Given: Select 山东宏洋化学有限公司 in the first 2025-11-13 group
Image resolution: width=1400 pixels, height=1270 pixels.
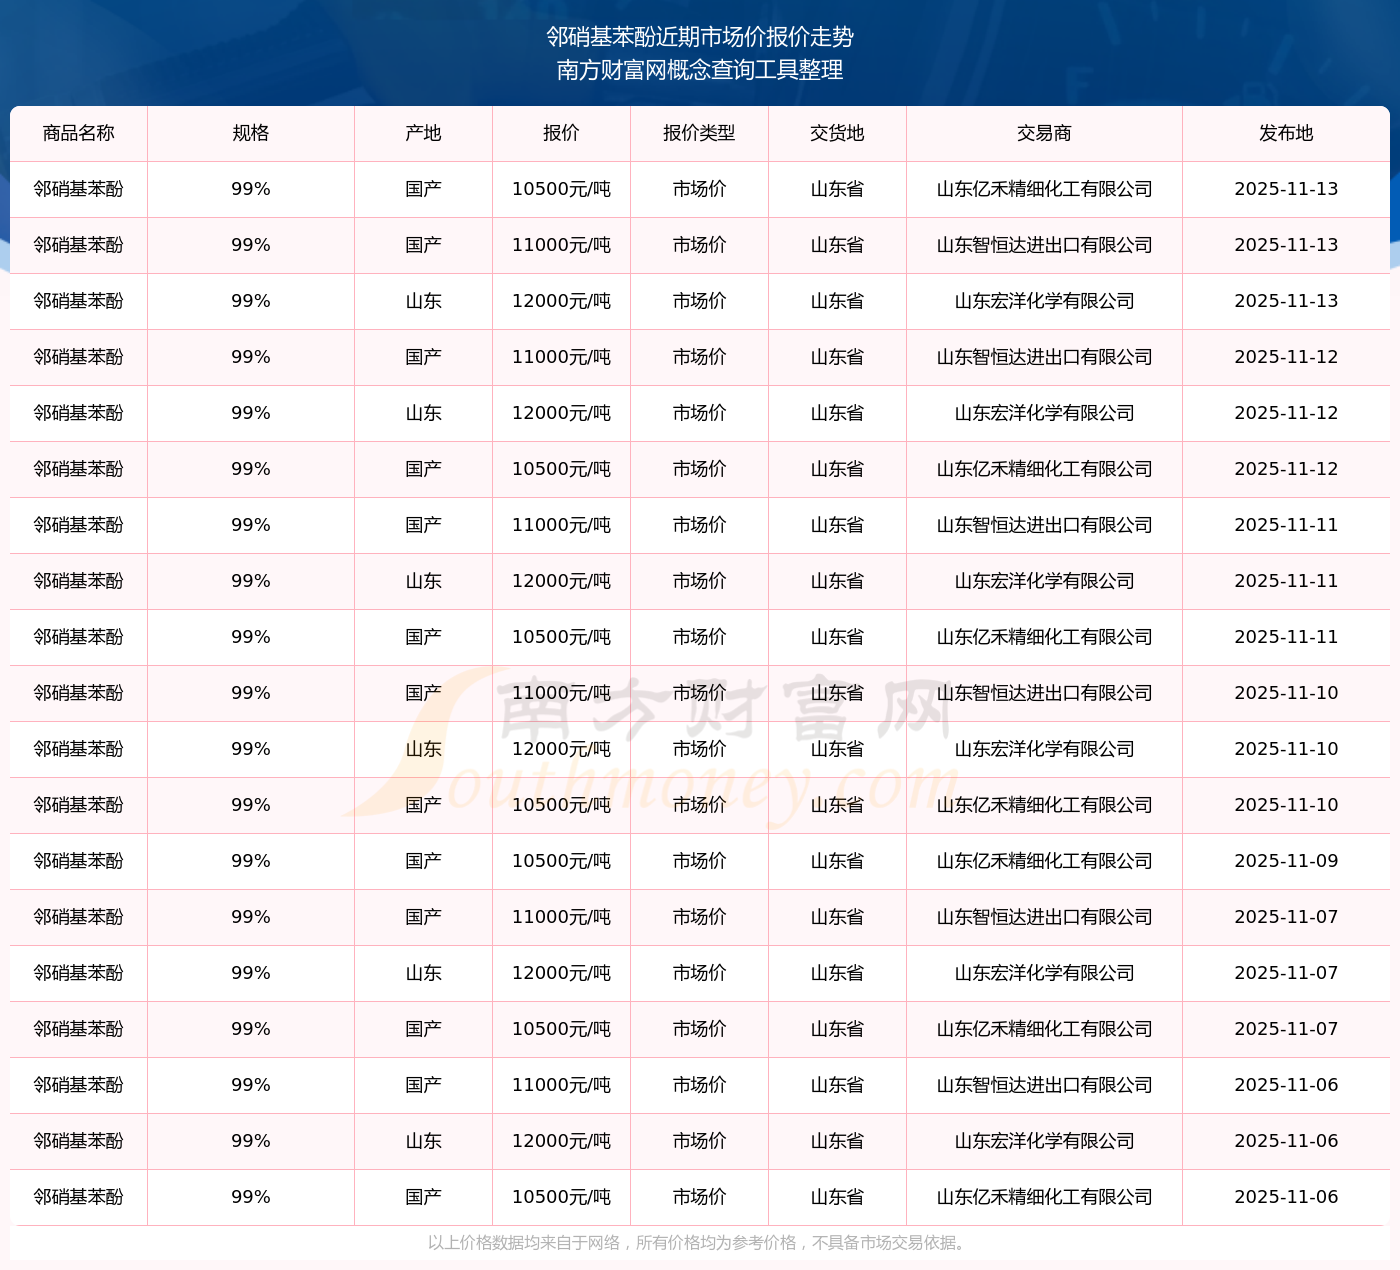Looking at the screenshot, I should 1044,301.
